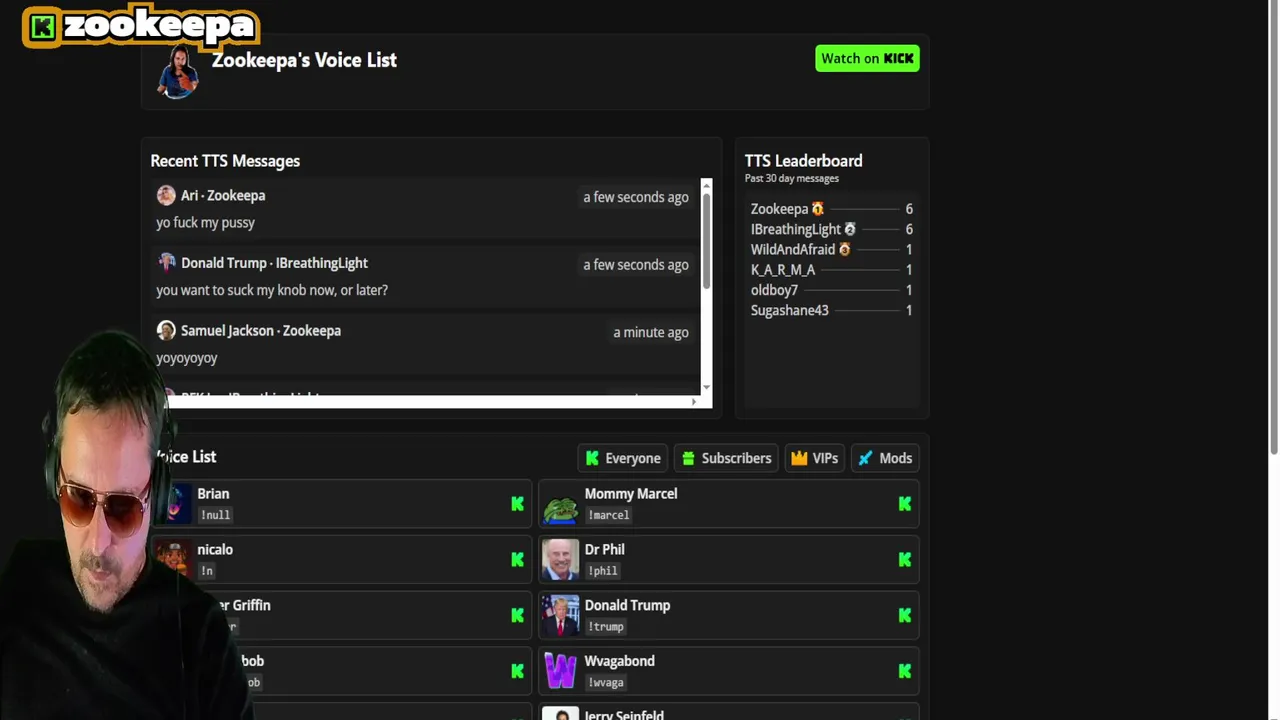Select the VIPs filter tab
Image resolution: width=1280 pixels, height=720 pixels.
(x=814, y=458)
